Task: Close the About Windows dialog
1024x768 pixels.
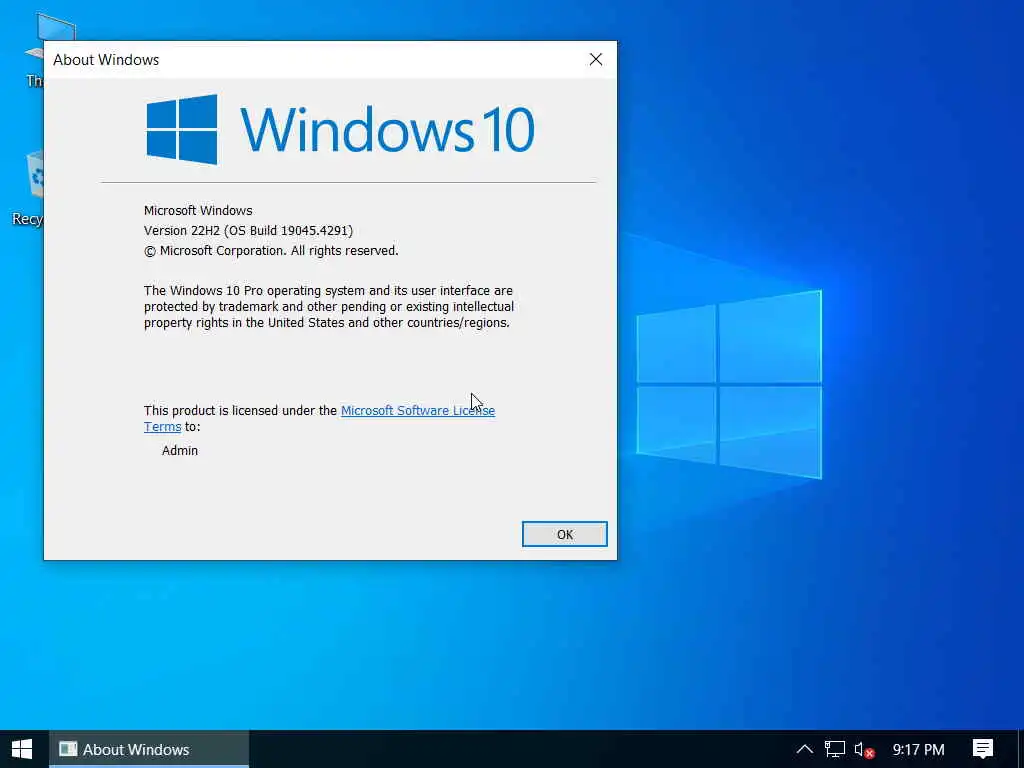Action: [x=596, y=59]
